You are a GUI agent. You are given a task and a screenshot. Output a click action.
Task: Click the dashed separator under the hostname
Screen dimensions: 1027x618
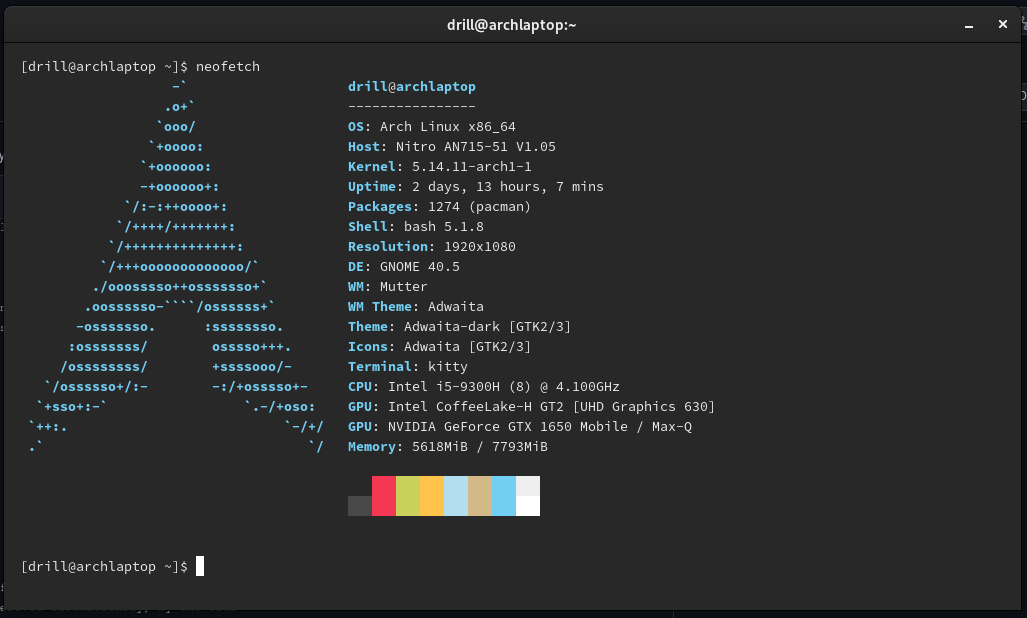point(412,107)
